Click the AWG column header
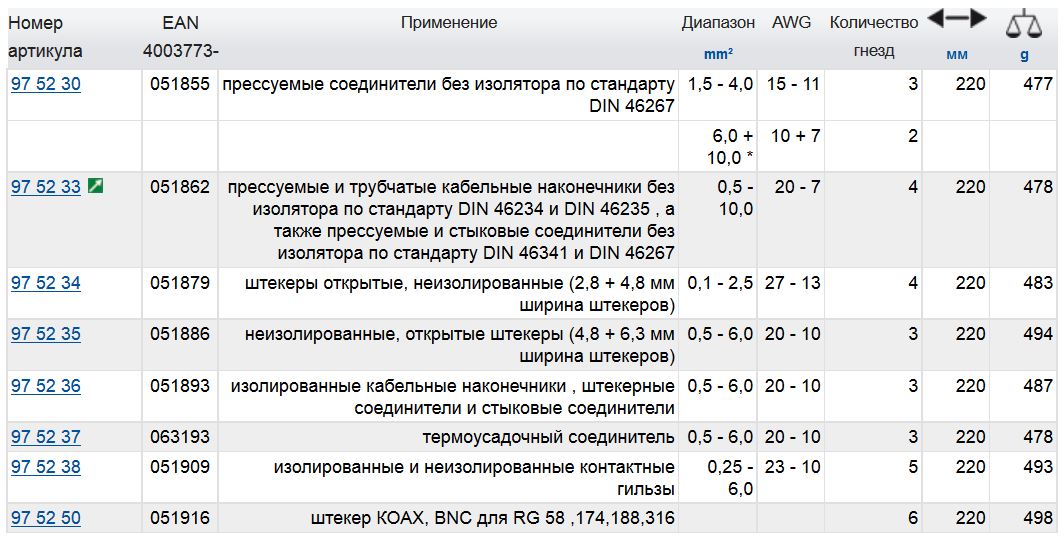 pos(791,22)
